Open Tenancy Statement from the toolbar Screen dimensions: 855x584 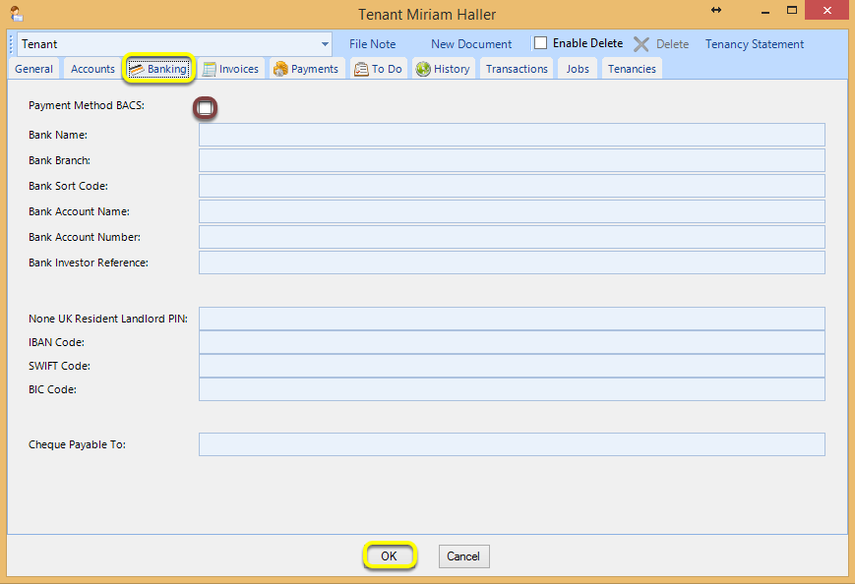pyautogui.click(x=754, y=44)
